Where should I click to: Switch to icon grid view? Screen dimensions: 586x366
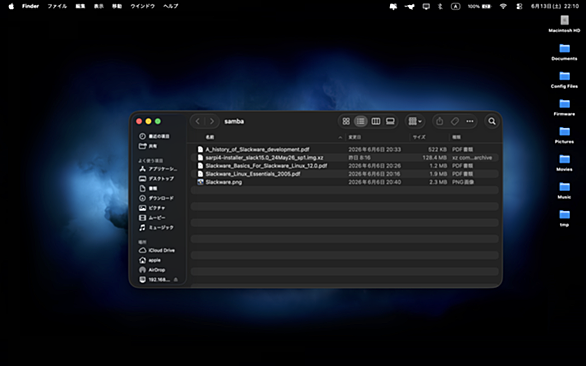346,121
